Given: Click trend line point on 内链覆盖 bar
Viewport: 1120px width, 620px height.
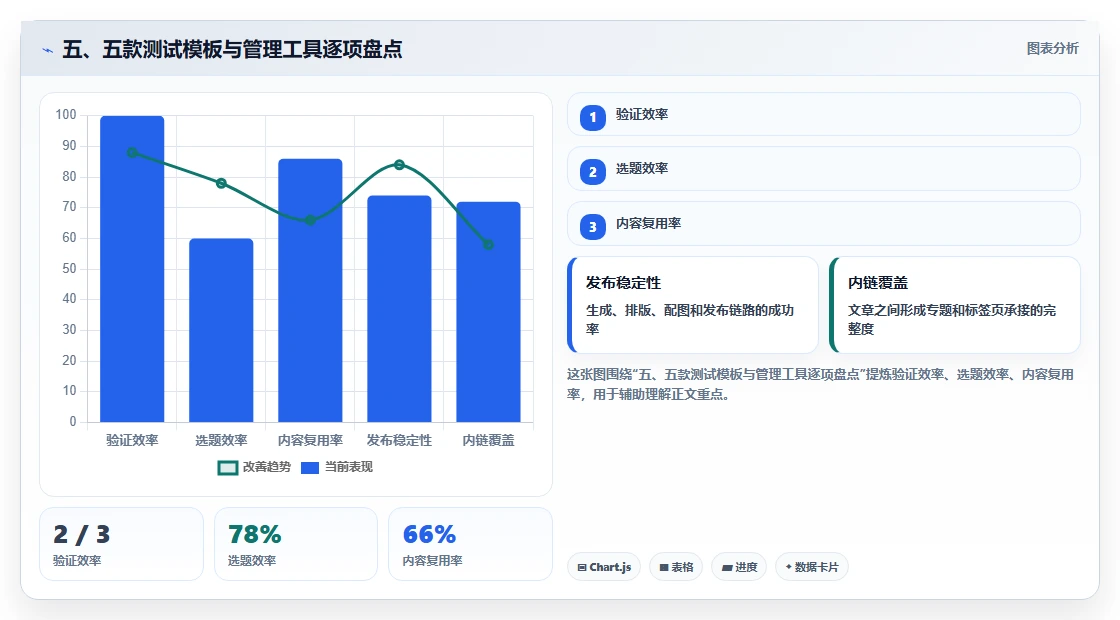Looking at the screenshot, I should point(489,244).
